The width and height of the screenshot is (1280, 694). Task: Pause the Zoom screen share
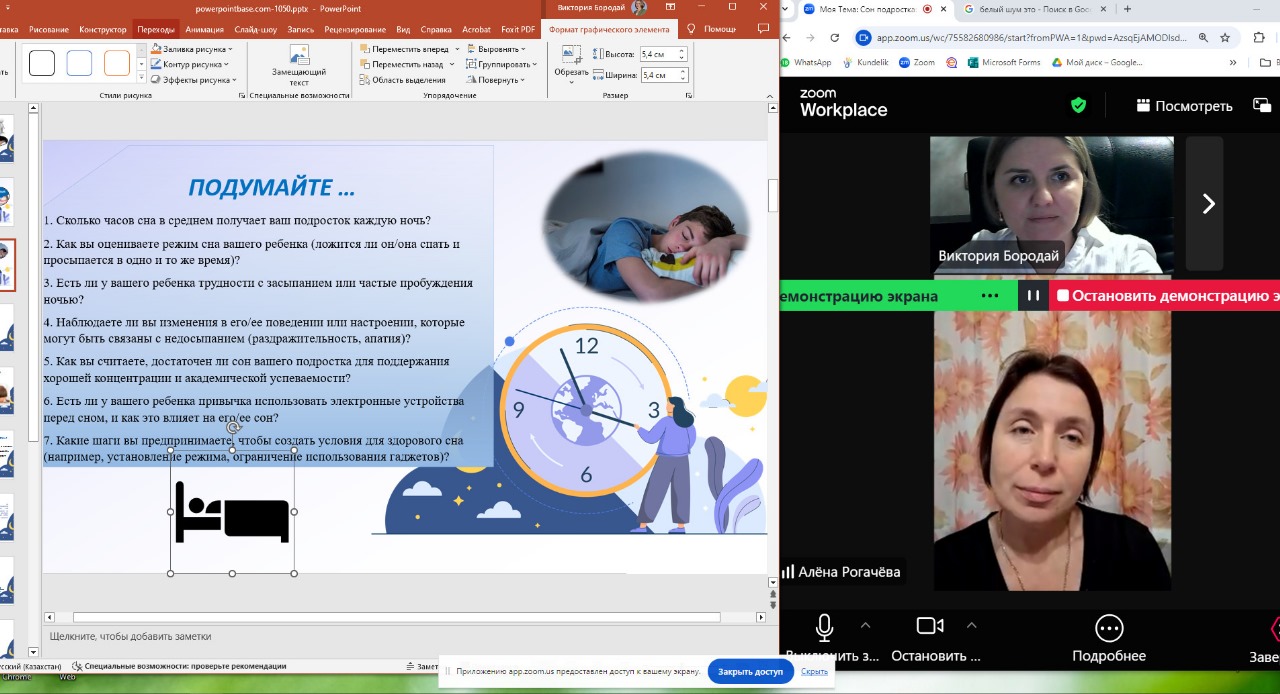[x=1033, y=296]
